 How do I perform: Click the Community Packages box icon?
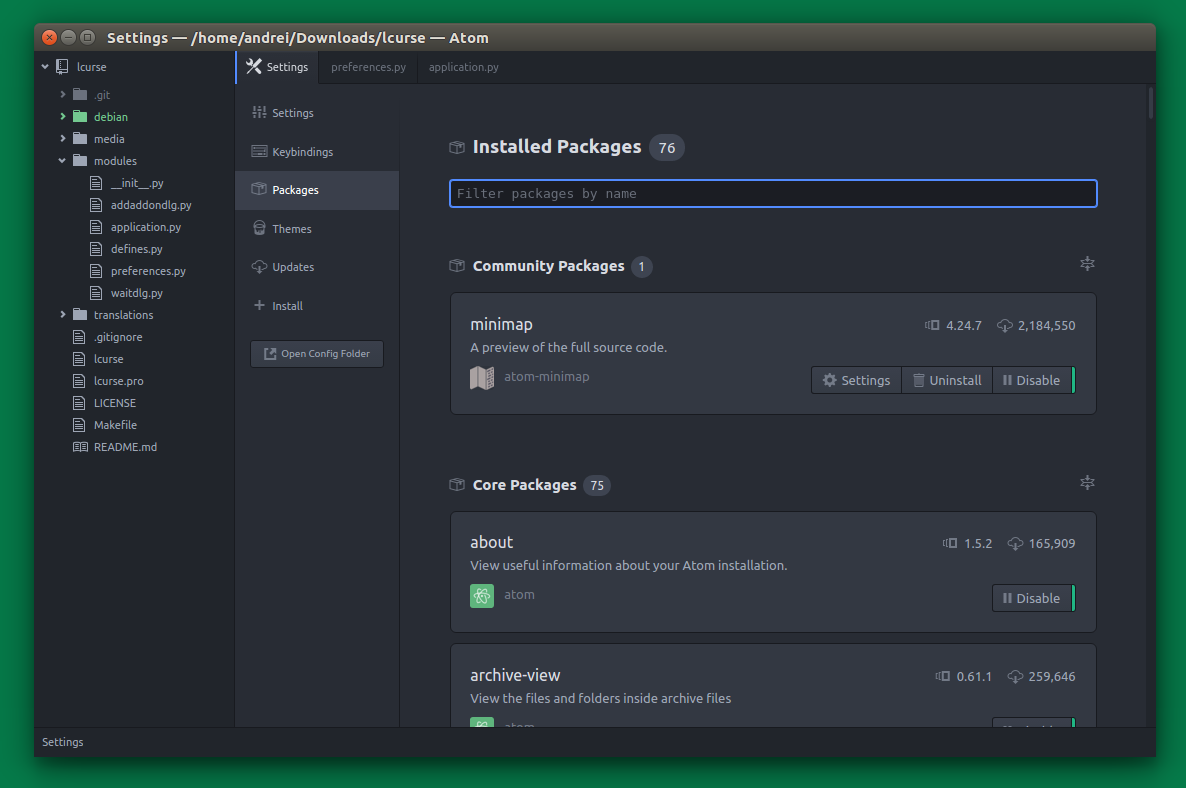click(x=457, y=265)
